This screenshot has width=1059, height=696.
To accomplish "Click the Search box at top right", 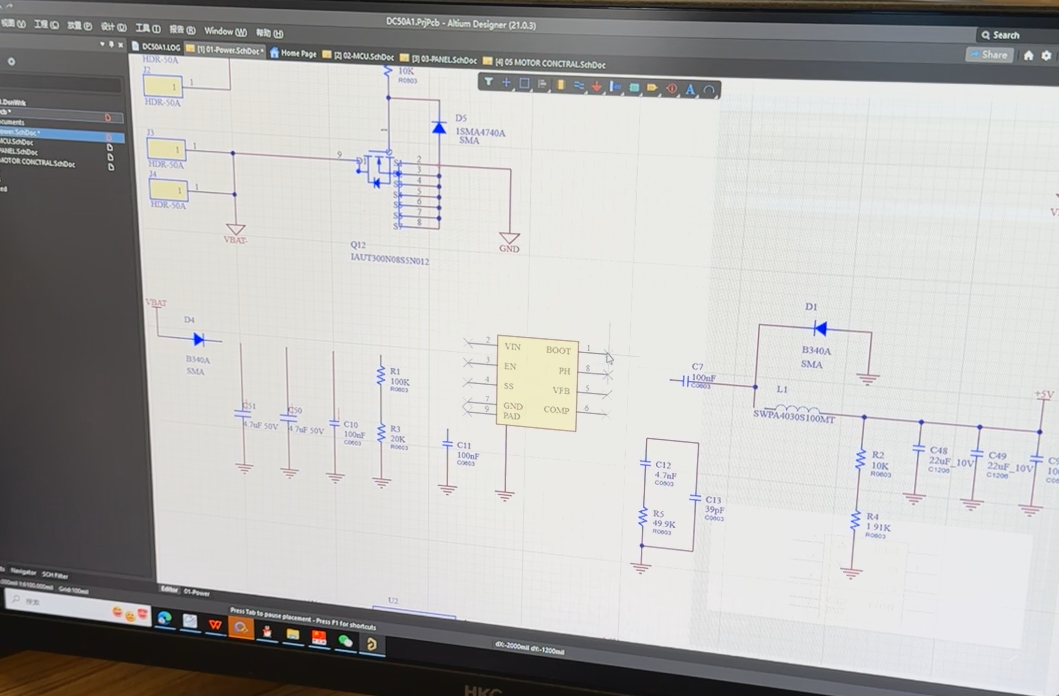I will (x=1016, y=35).
